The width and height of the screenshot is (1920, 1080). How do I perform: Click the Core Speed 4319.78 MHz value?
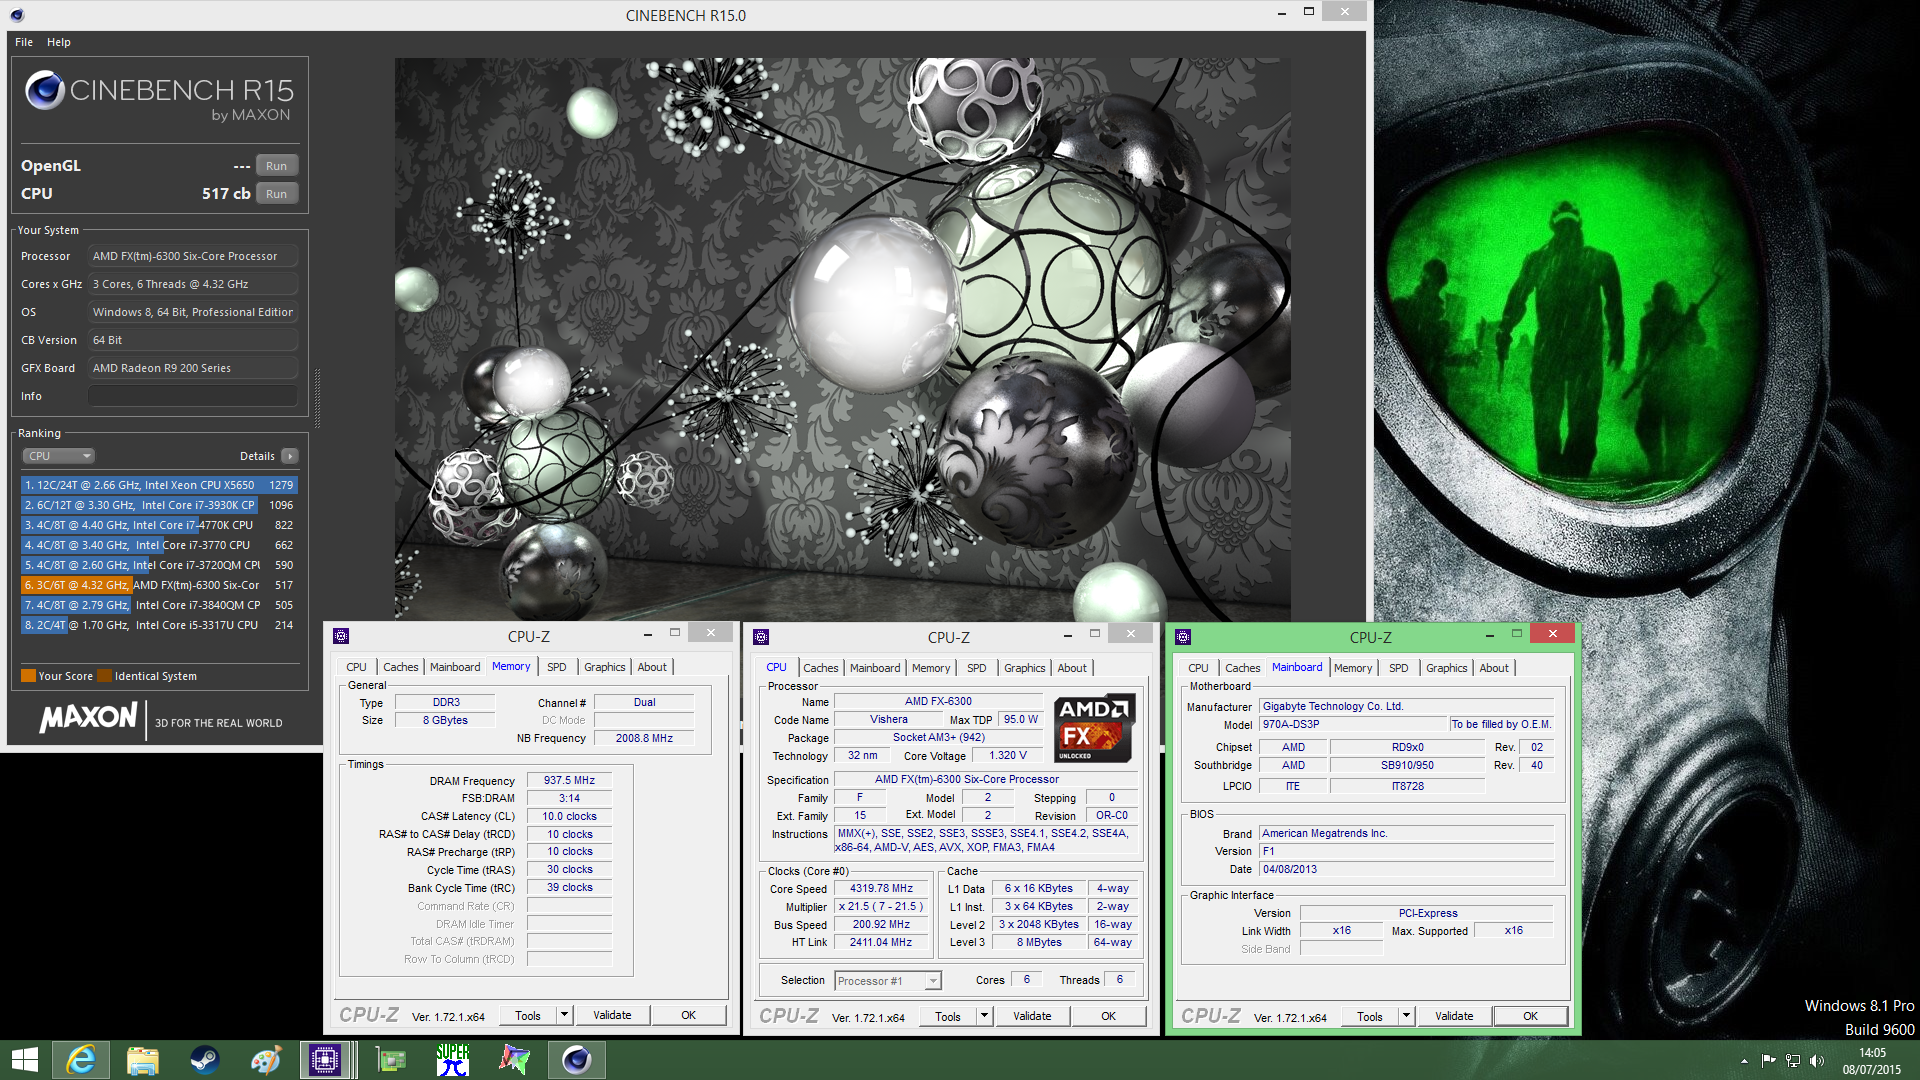pos(882,888)
